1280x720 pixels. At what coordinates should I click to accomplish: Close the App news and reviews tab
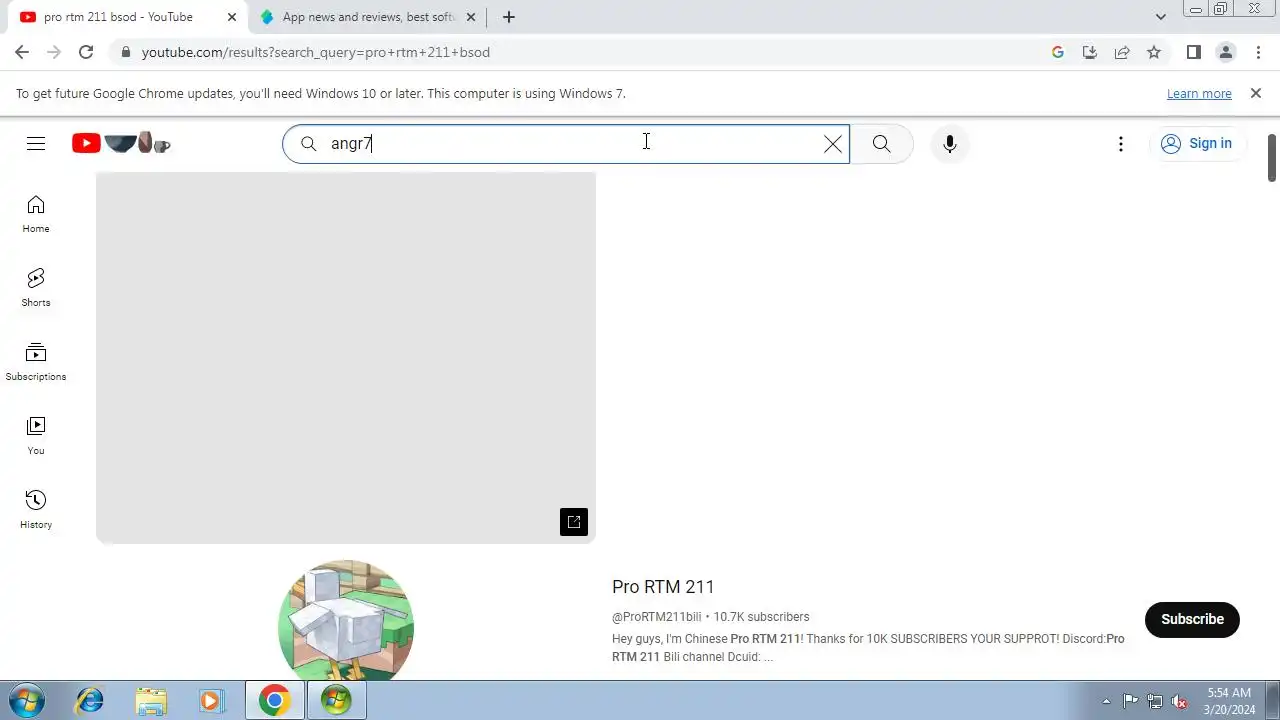click(x=471, y=17)
